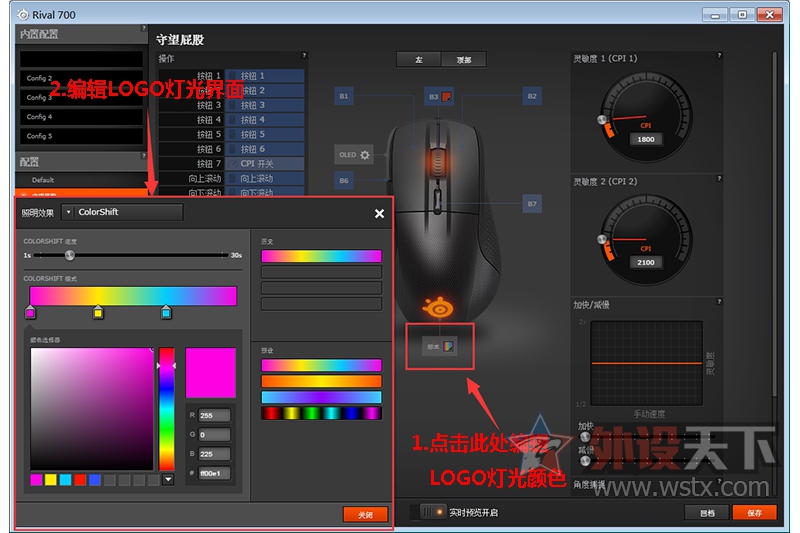Pick the red saved color swatch
Image resolution: width=800 pixels, height=533 pixels.
click(x=80, y=479)
